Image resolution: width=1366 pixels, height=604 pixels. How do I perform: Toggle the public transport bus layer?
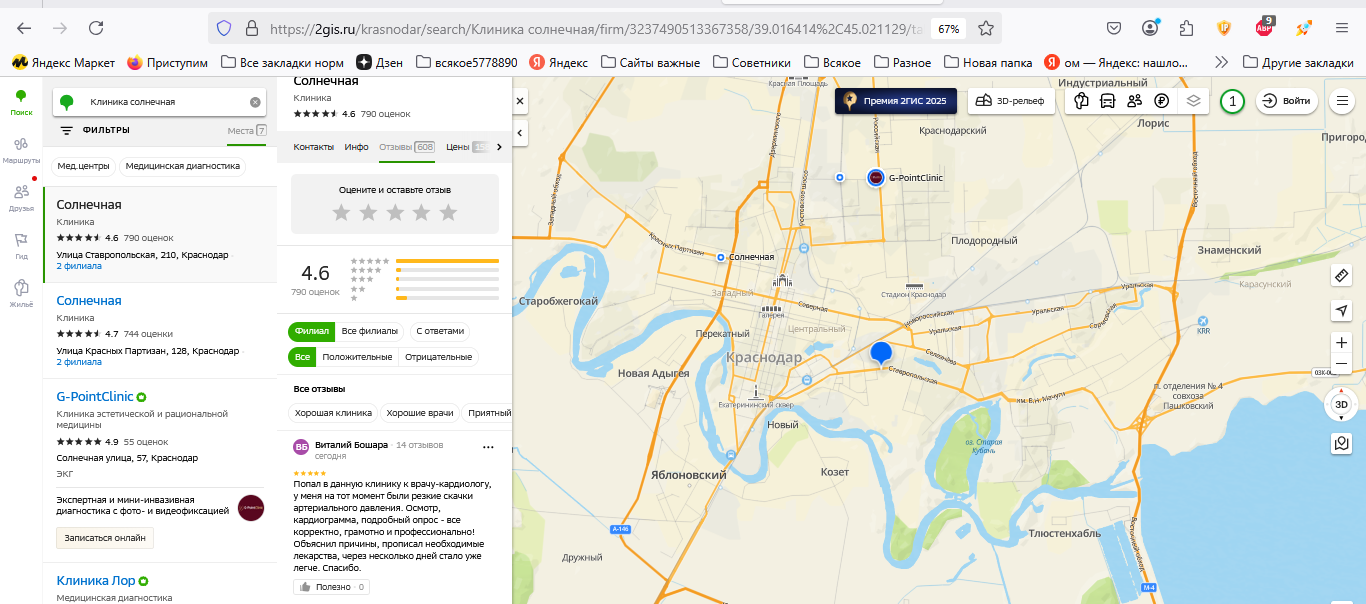click(x=1107, y=101)
